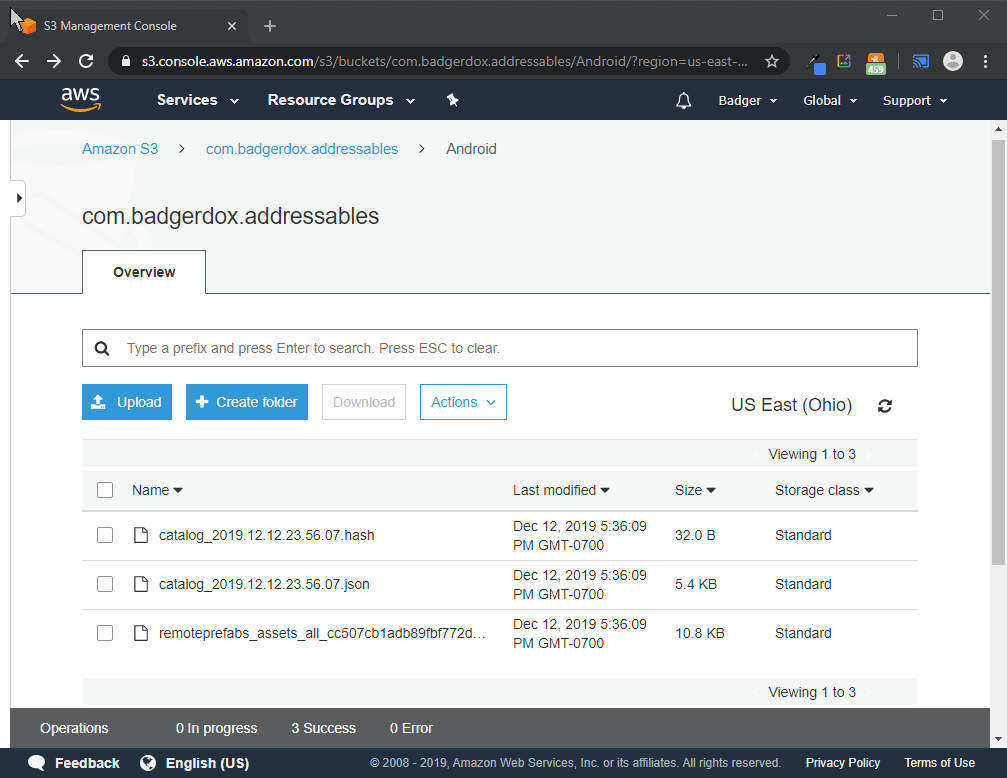This screenshot has width=1007, height=778.
Task: Click the framed picture extension icon
Action: pyautogui.click(x=845, y=61)
